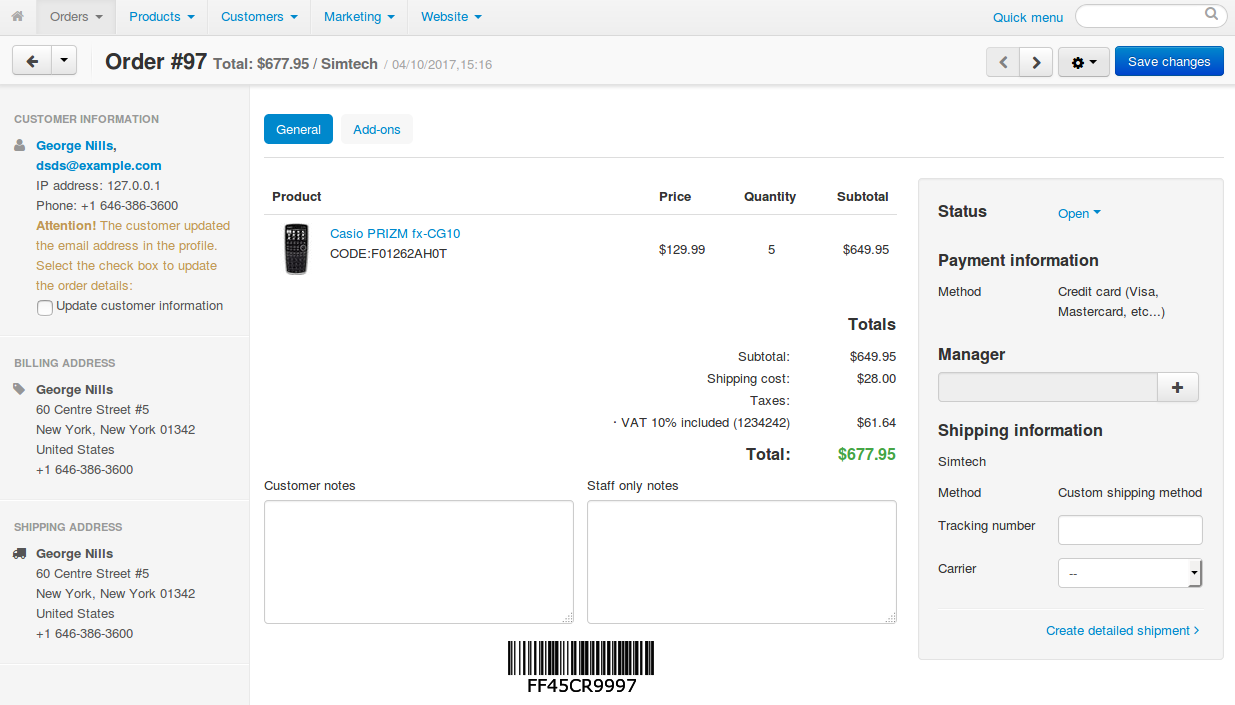Viewport: 1235px width, 705px height.
Task: Open the caret dropdown beside back arrow
Action: tap(64, 61)
